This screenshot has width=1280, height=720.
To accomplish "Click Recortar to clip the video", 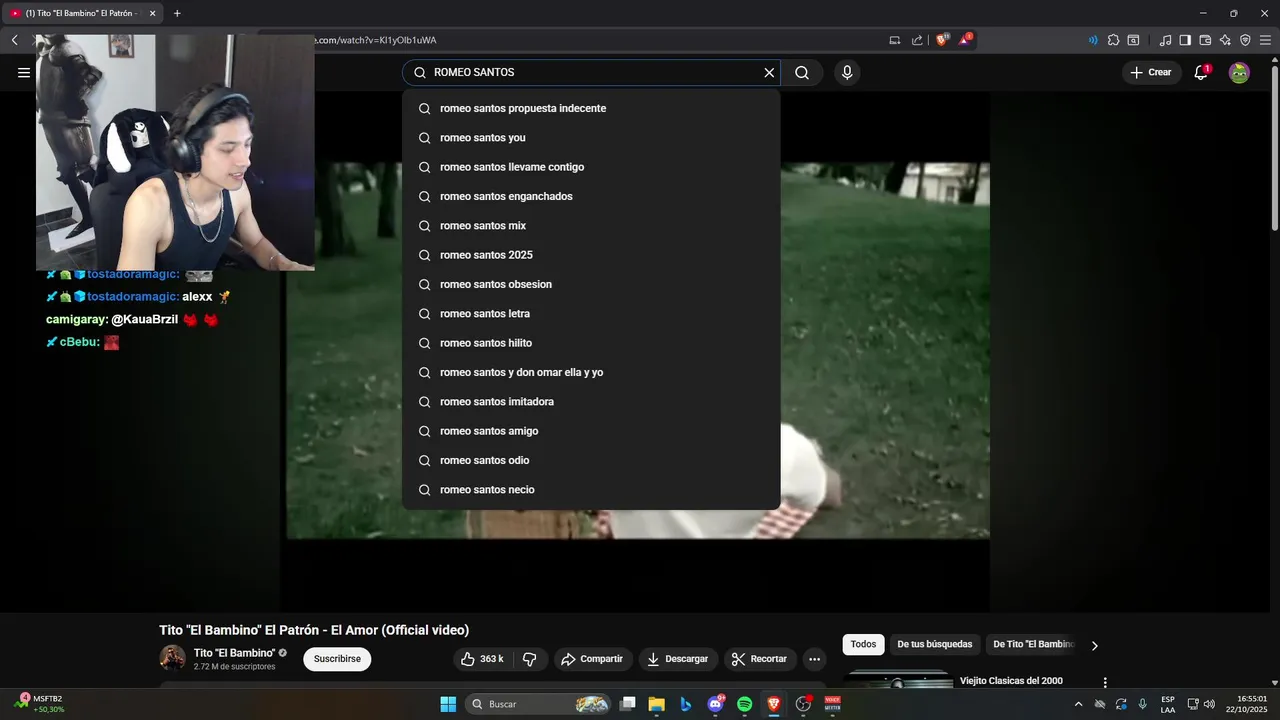I will pos(759,659).
